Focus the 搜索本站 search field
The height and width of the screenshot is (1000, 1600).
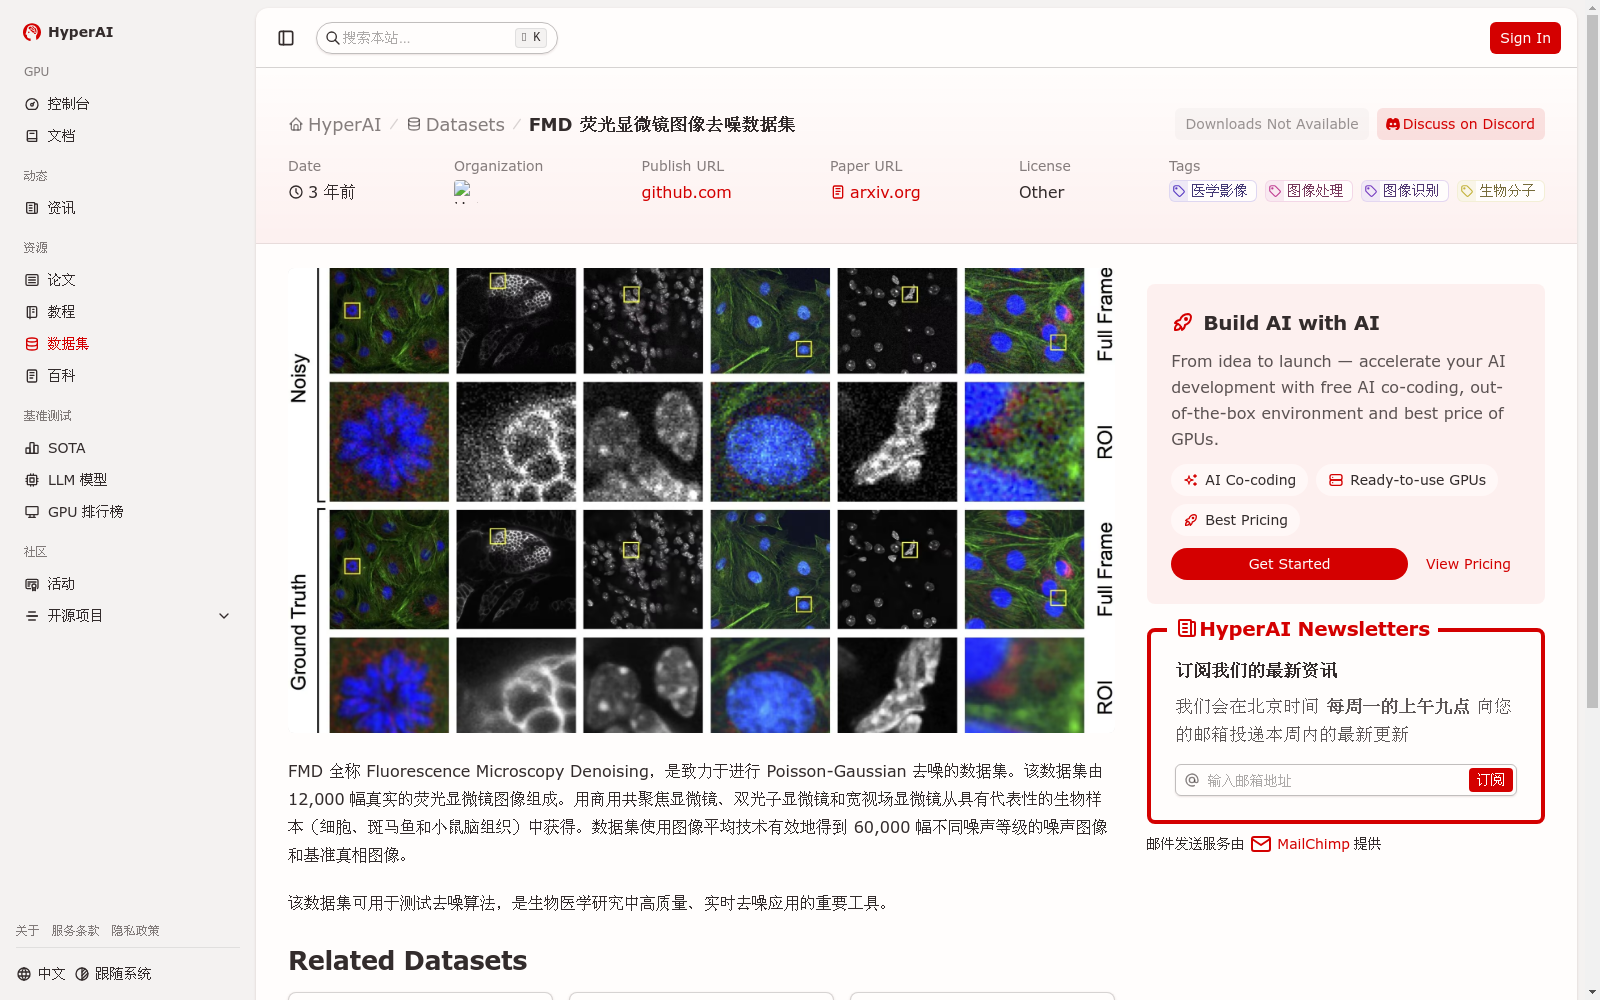click(437, 38)
